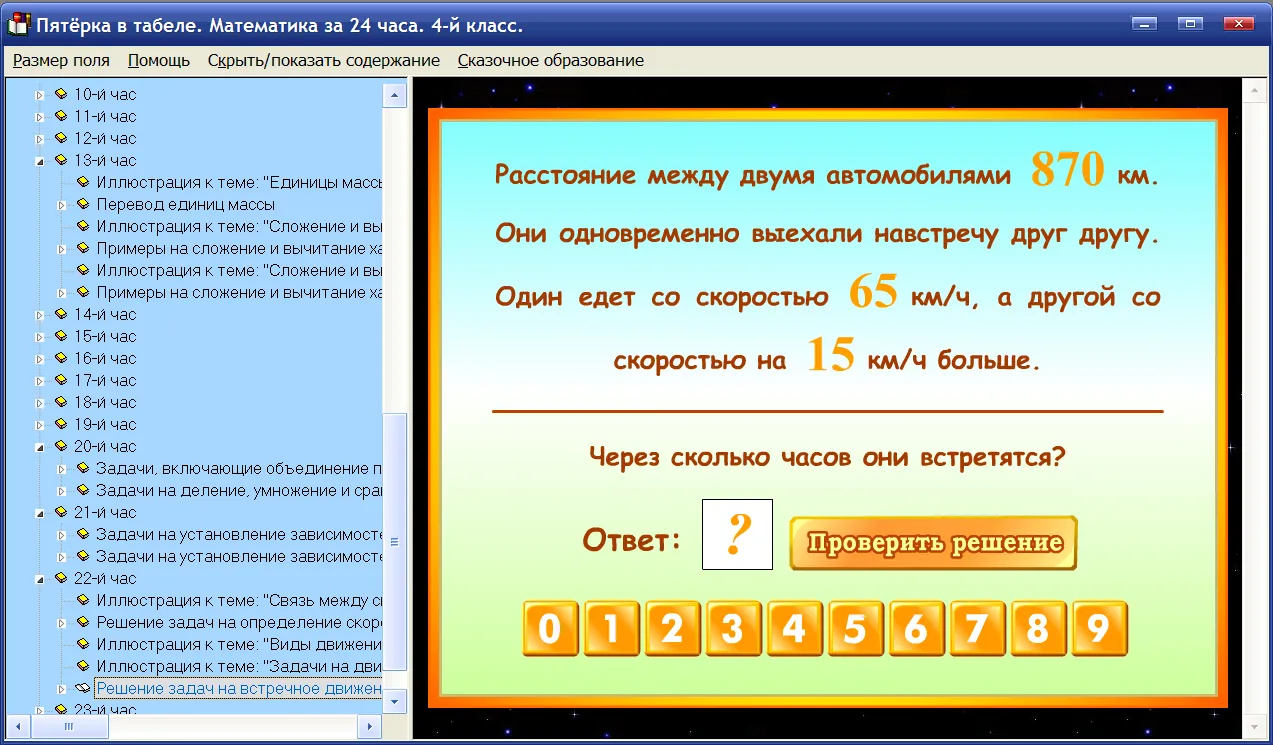This screenshot has width=1273, height=745.
Task: Click digit button 5
Action: coord(855,629)
